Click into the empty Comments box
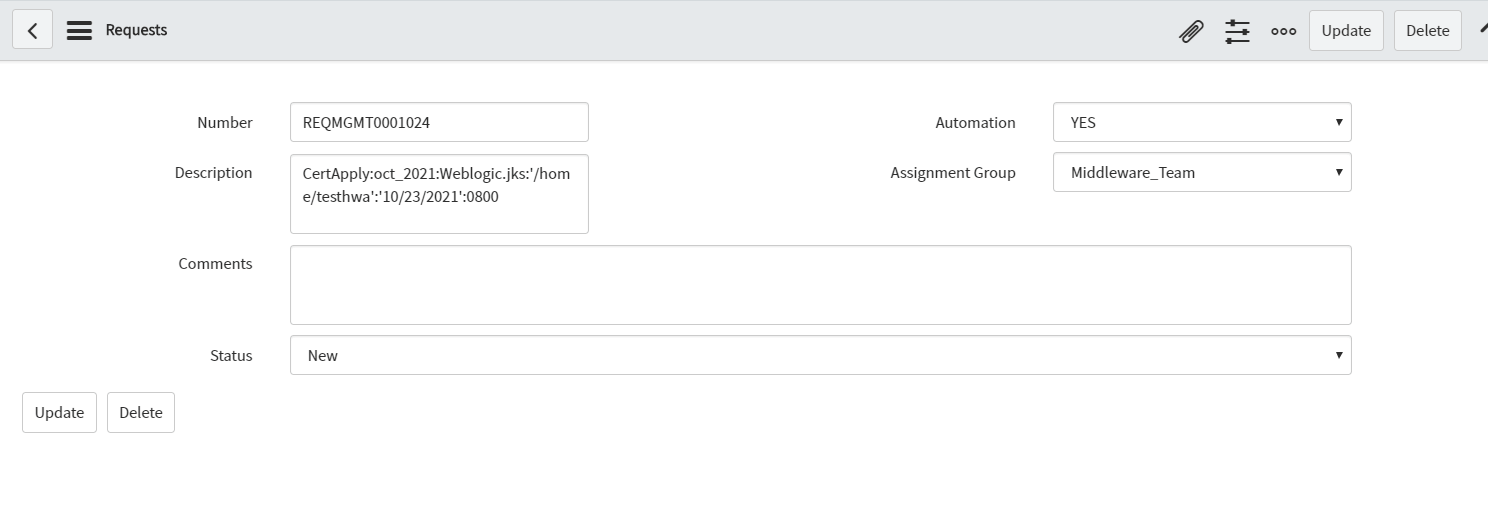1488x505 pixels. pos(820,285)
